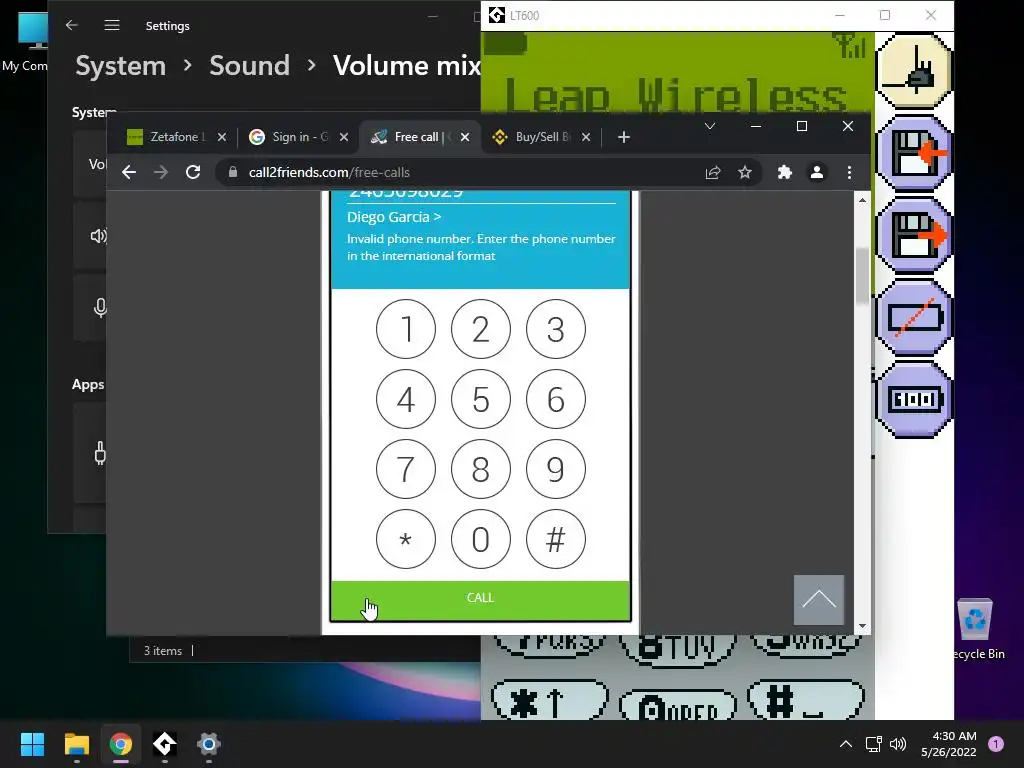Open the notification badge in the tray
Viewport: 1024px width, 768px height.
point(996,744)
